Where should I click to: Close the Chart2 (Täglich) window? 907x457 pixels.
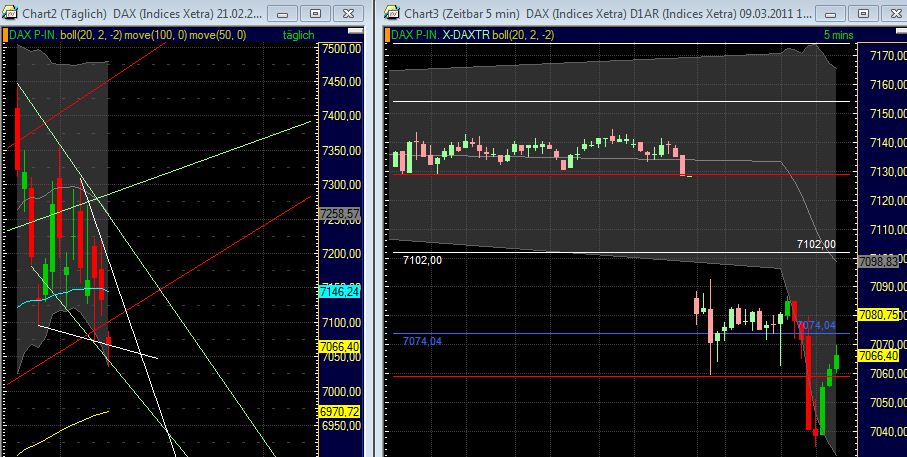(349, 13)
